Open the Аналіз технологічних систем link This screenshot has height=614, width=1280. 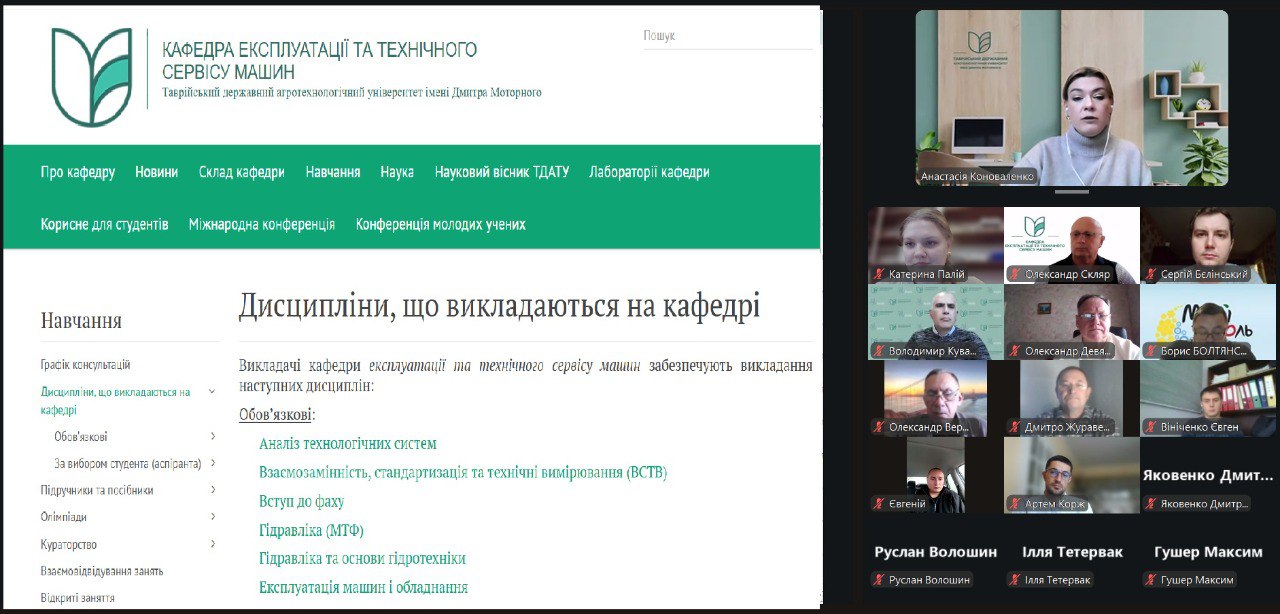pyautogui.click(x=348, y=443)
